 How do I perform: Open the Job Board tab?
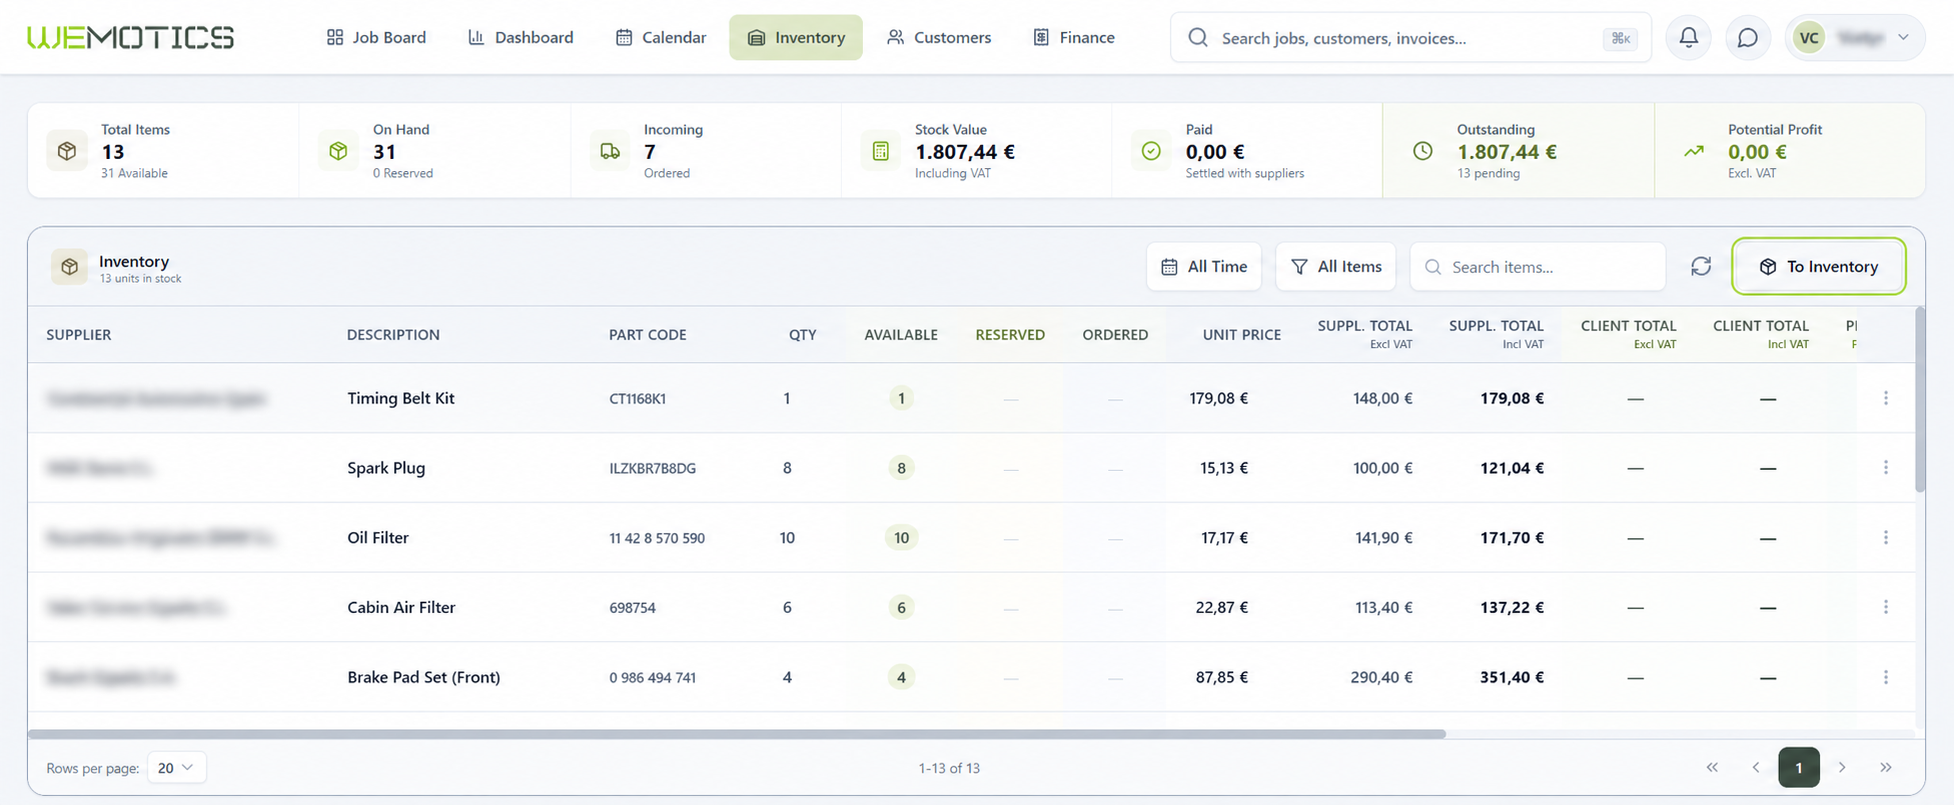[x=376, y=37]
